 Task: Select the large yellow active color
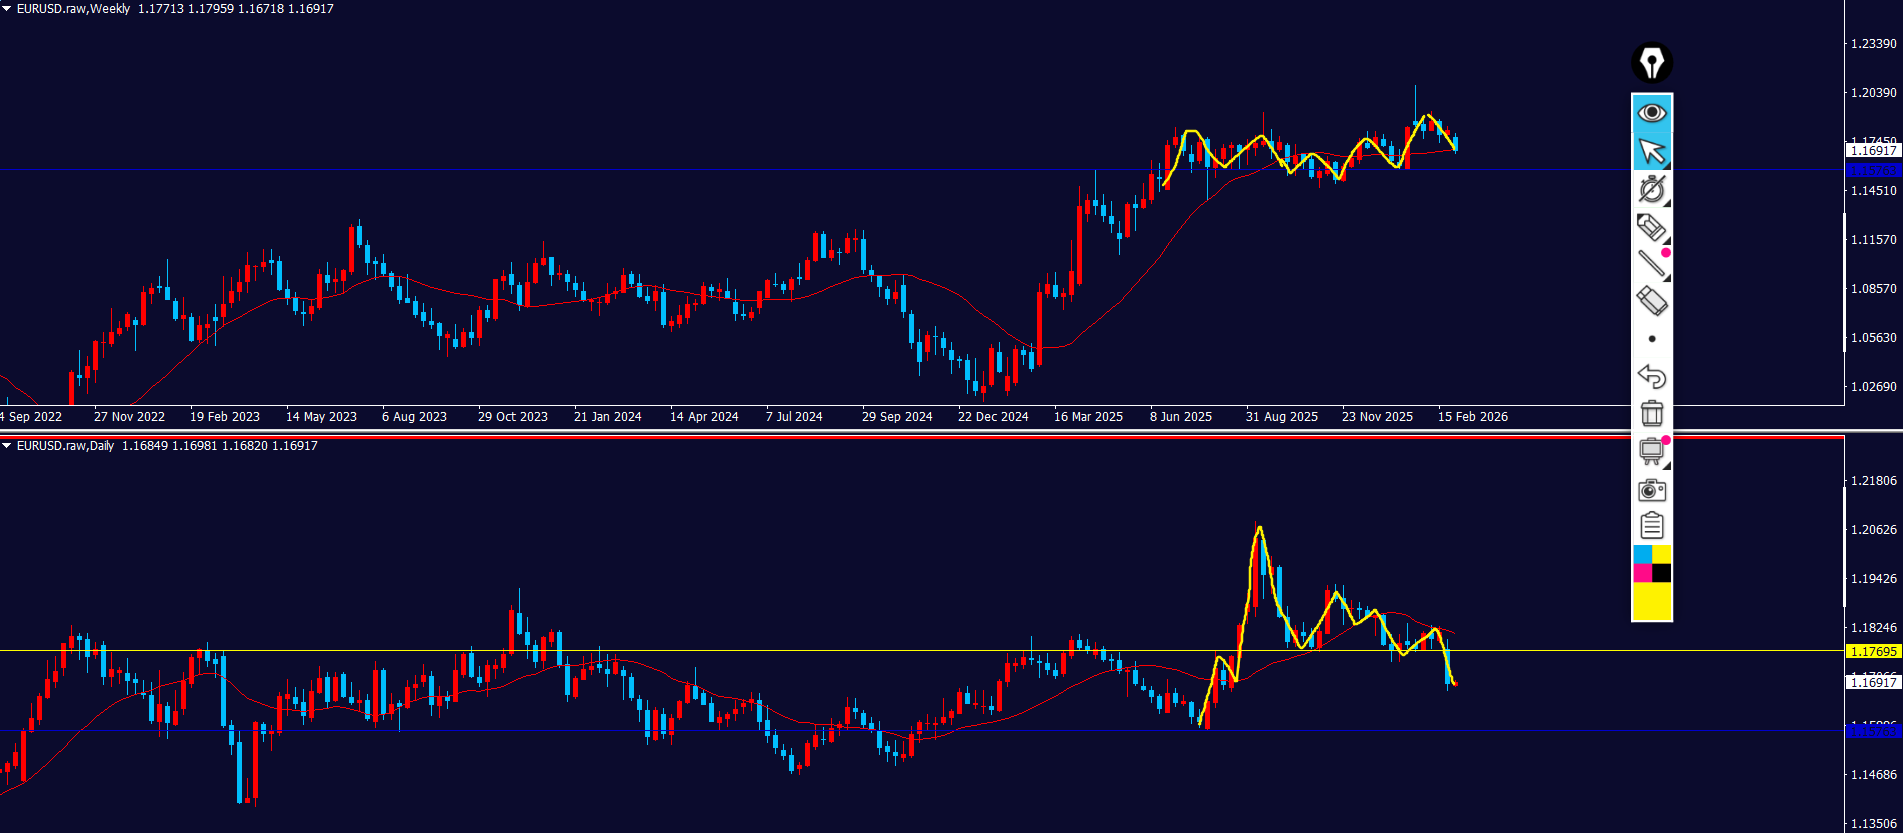1651,602
